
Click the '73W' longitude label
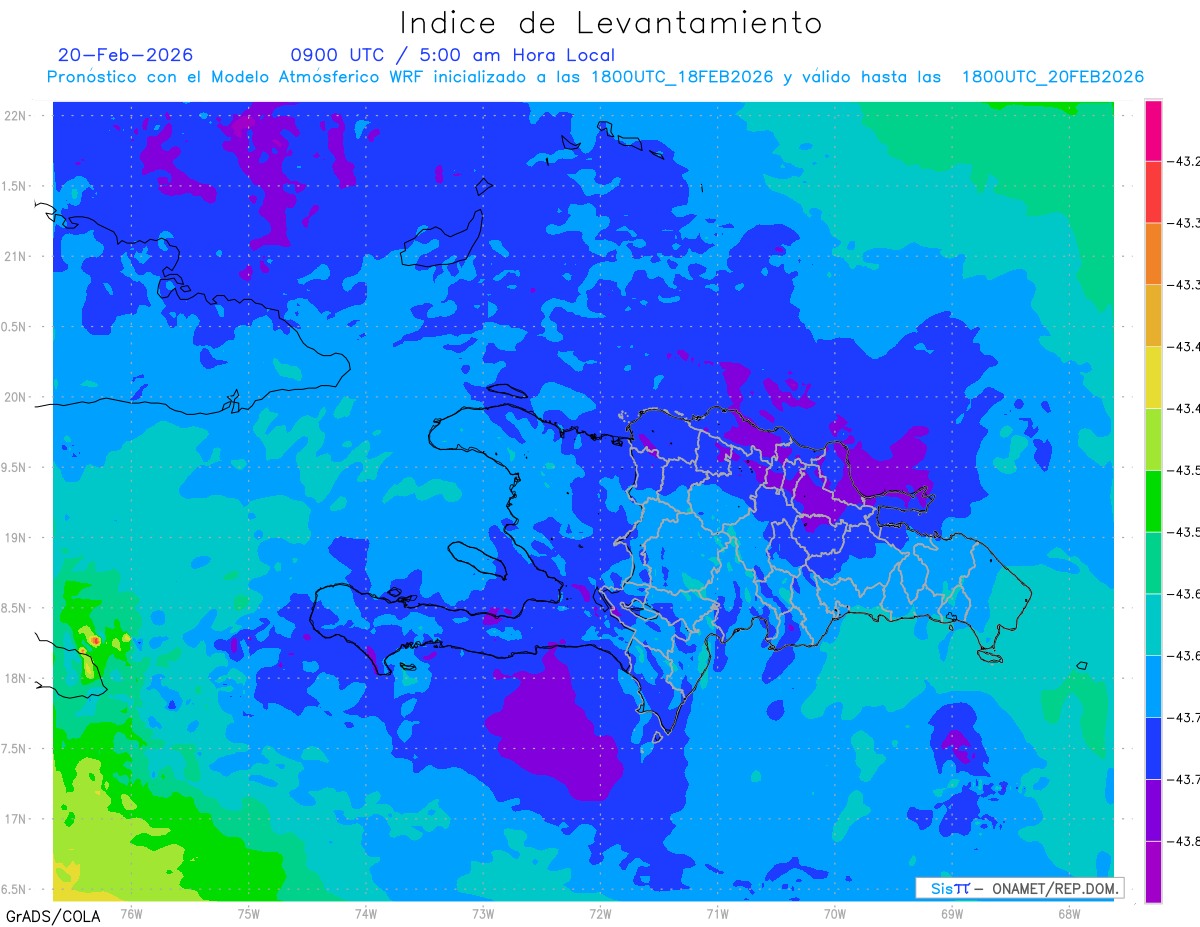pos(483,913)
